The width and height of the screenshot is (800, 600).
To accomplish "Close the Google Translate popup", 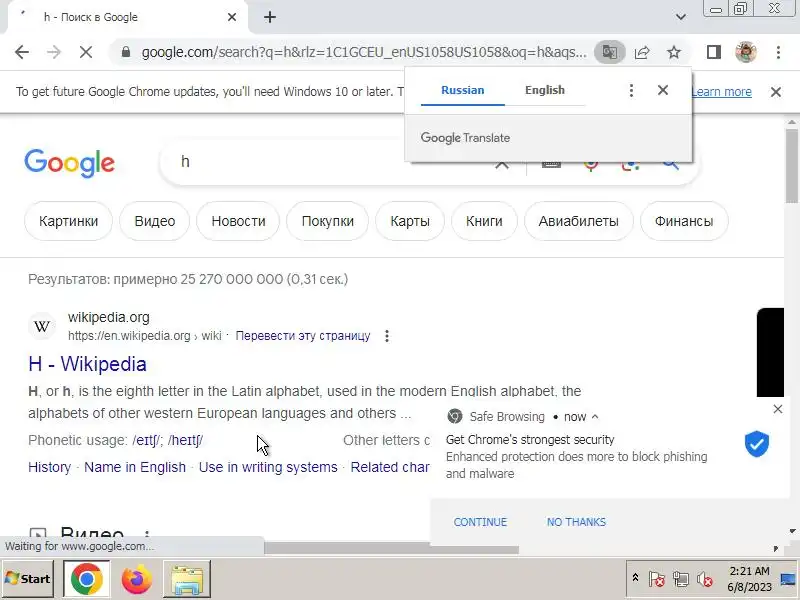I will pyautogui.click(x=663, y=90).
